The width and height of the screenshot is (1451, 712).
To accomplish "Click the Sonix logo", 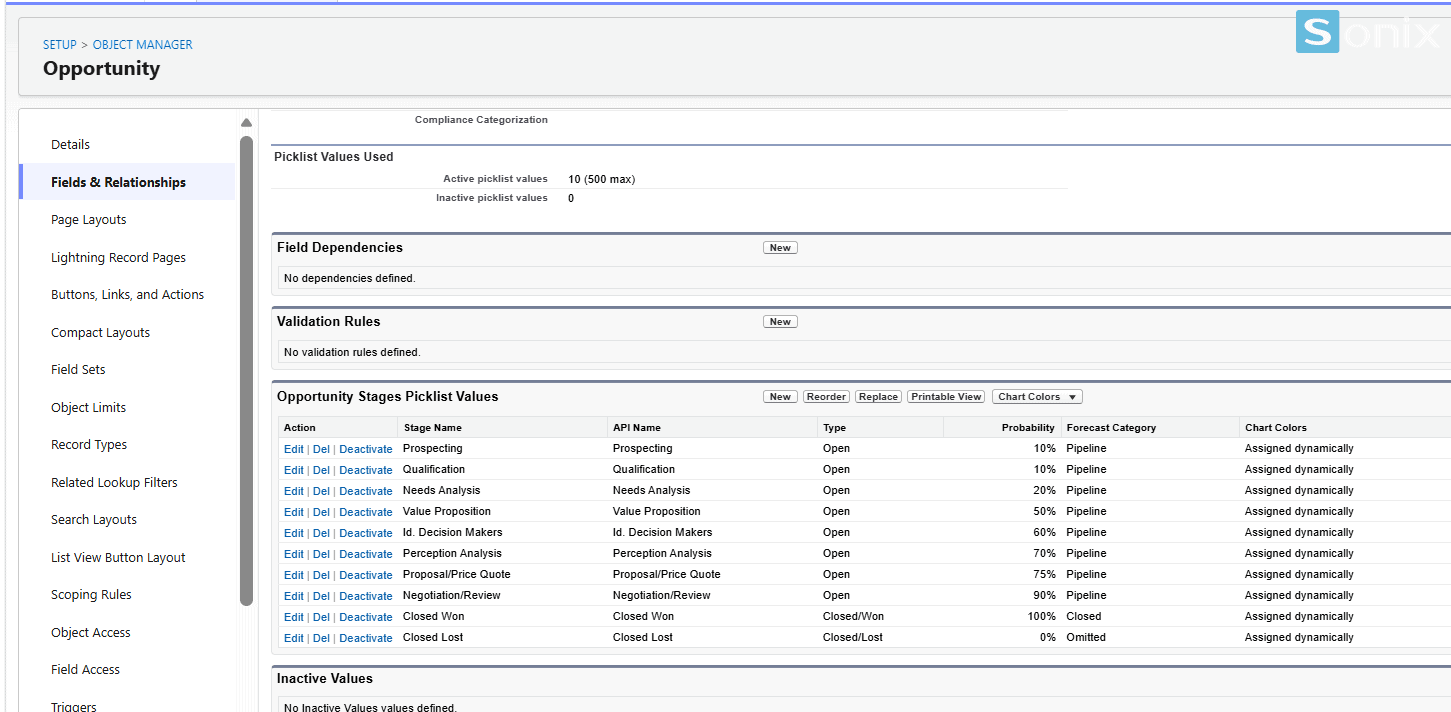I will click(1368, 32).
